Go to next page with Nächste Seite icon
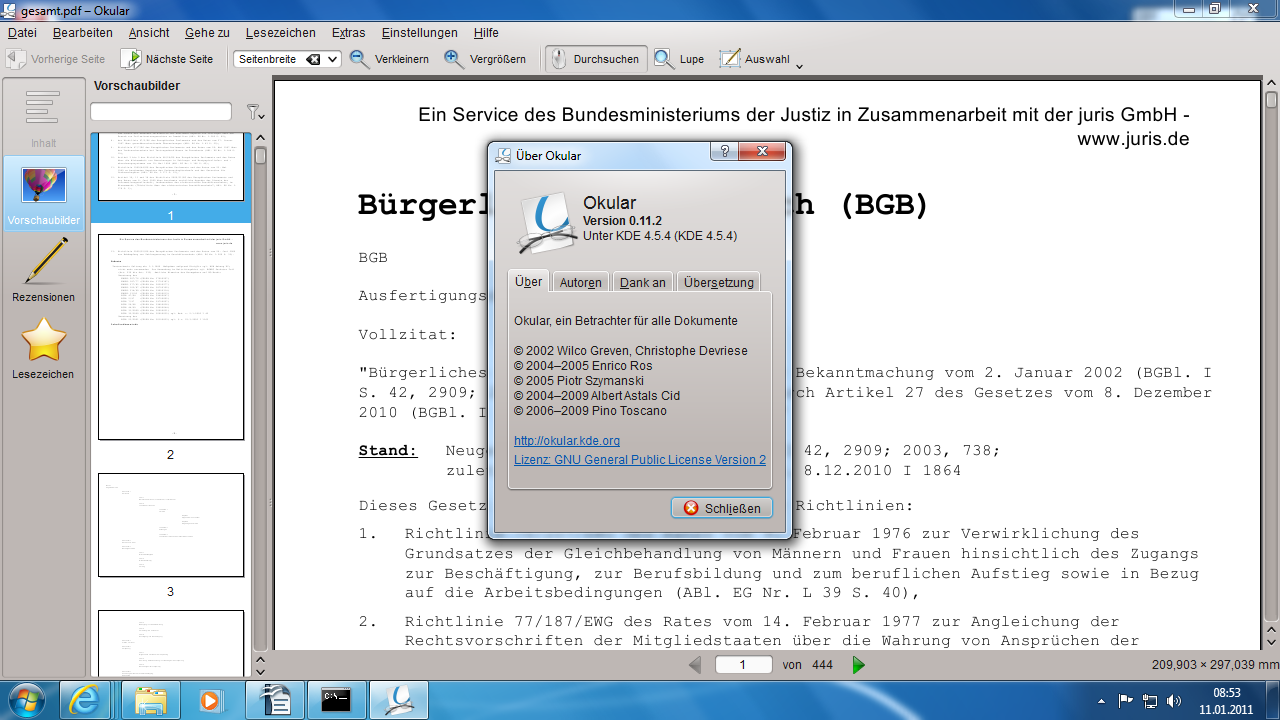 [133, 58]
